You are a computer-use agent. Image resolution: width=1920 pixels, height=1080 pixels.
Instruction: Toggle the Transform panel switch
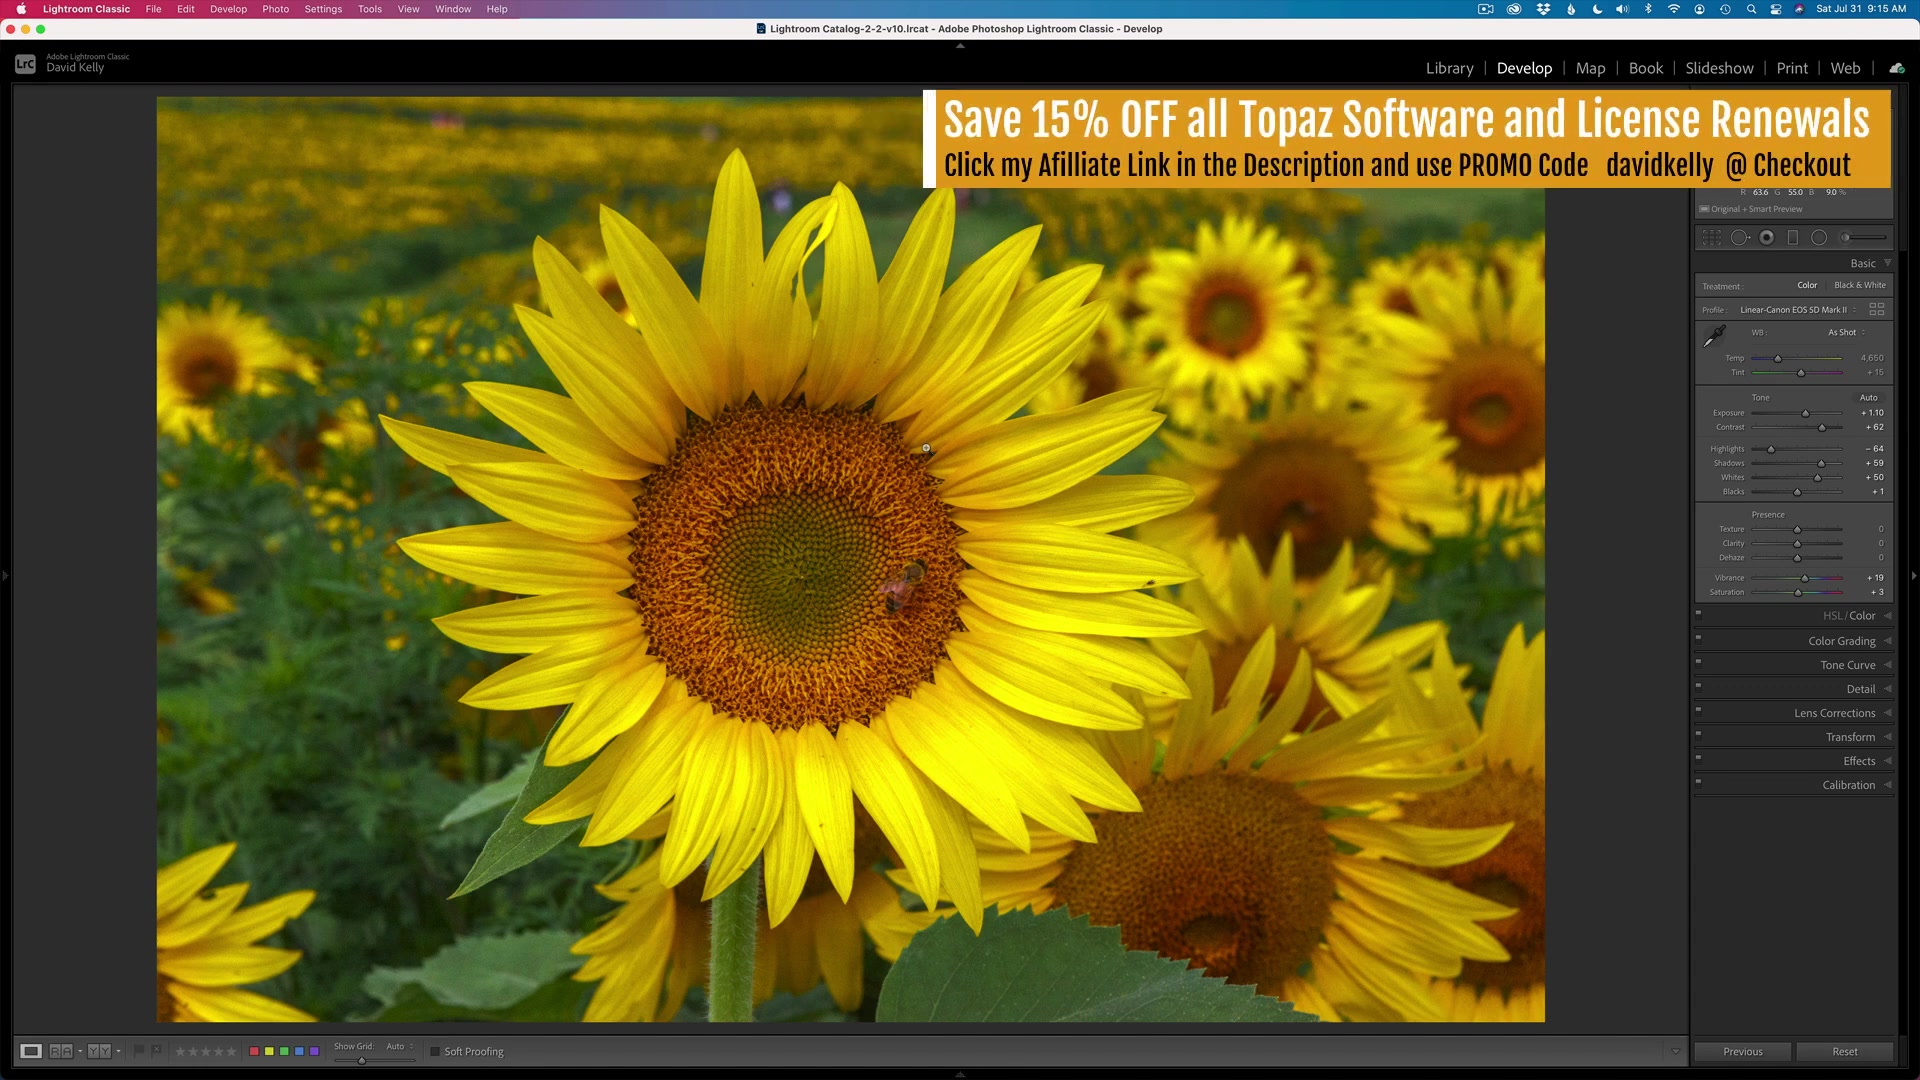[x=1698, y=734]
